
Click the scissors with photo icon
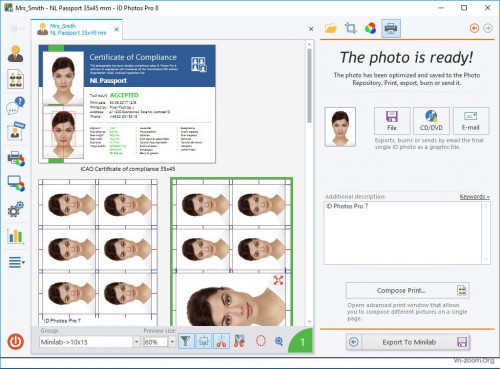(x=239, y=341)
